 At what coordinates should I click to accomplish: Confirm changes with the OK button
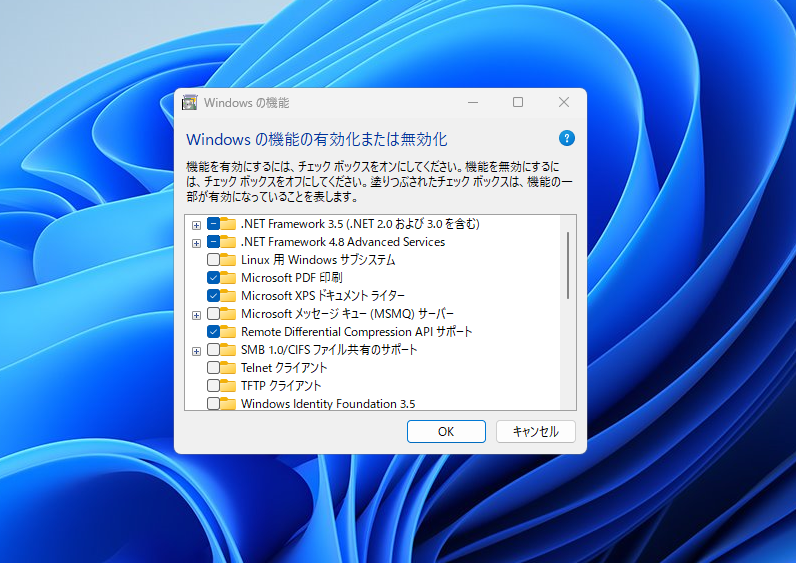click(446, 432)
